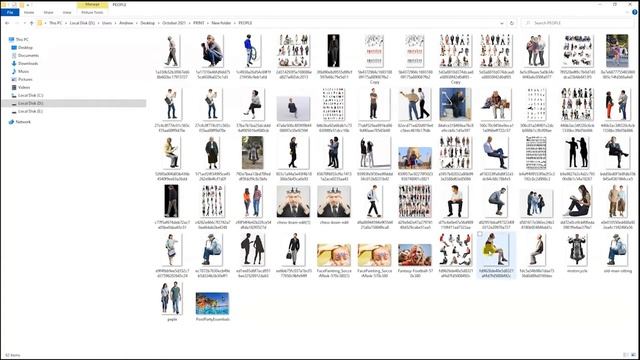640x360 pixels.
Task: Select the file named 'peple'
Action: coord(172,302)
